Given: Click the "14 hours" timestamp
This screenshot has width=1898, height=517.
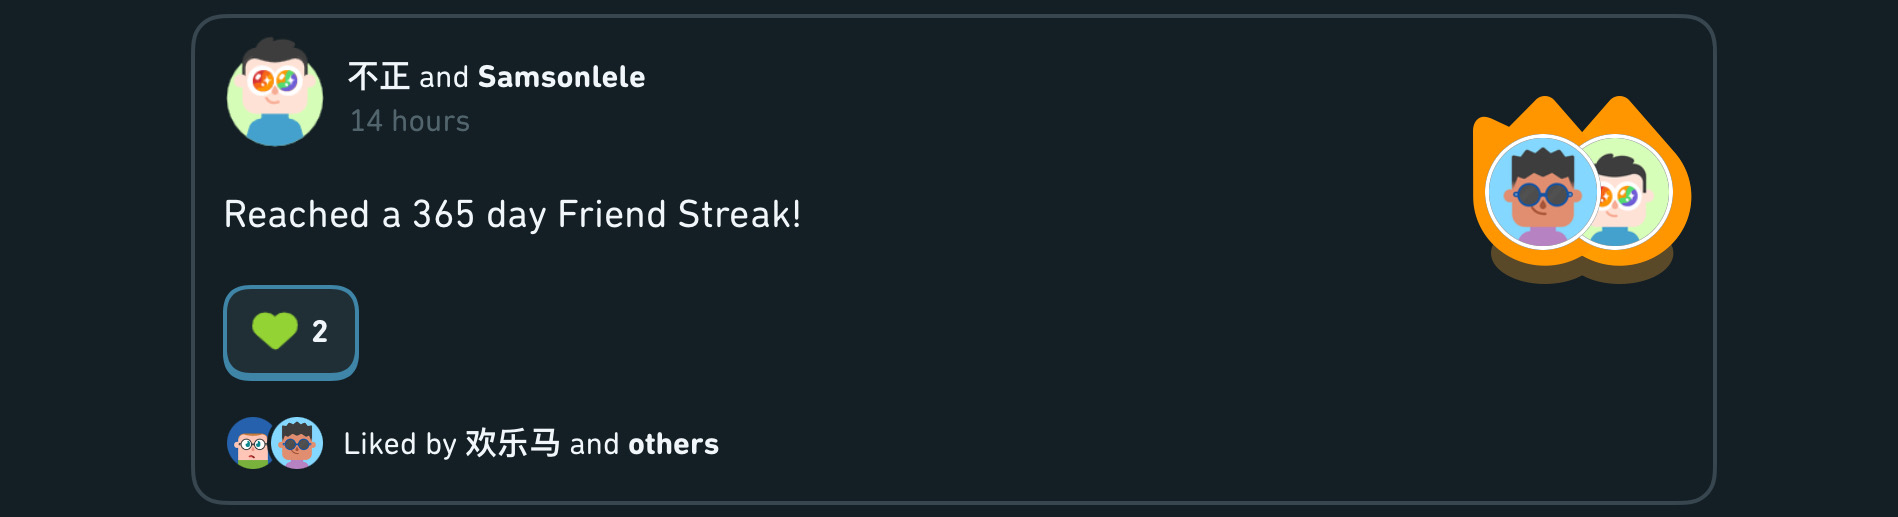Looking at the screenshot, I should pos(410,121).
